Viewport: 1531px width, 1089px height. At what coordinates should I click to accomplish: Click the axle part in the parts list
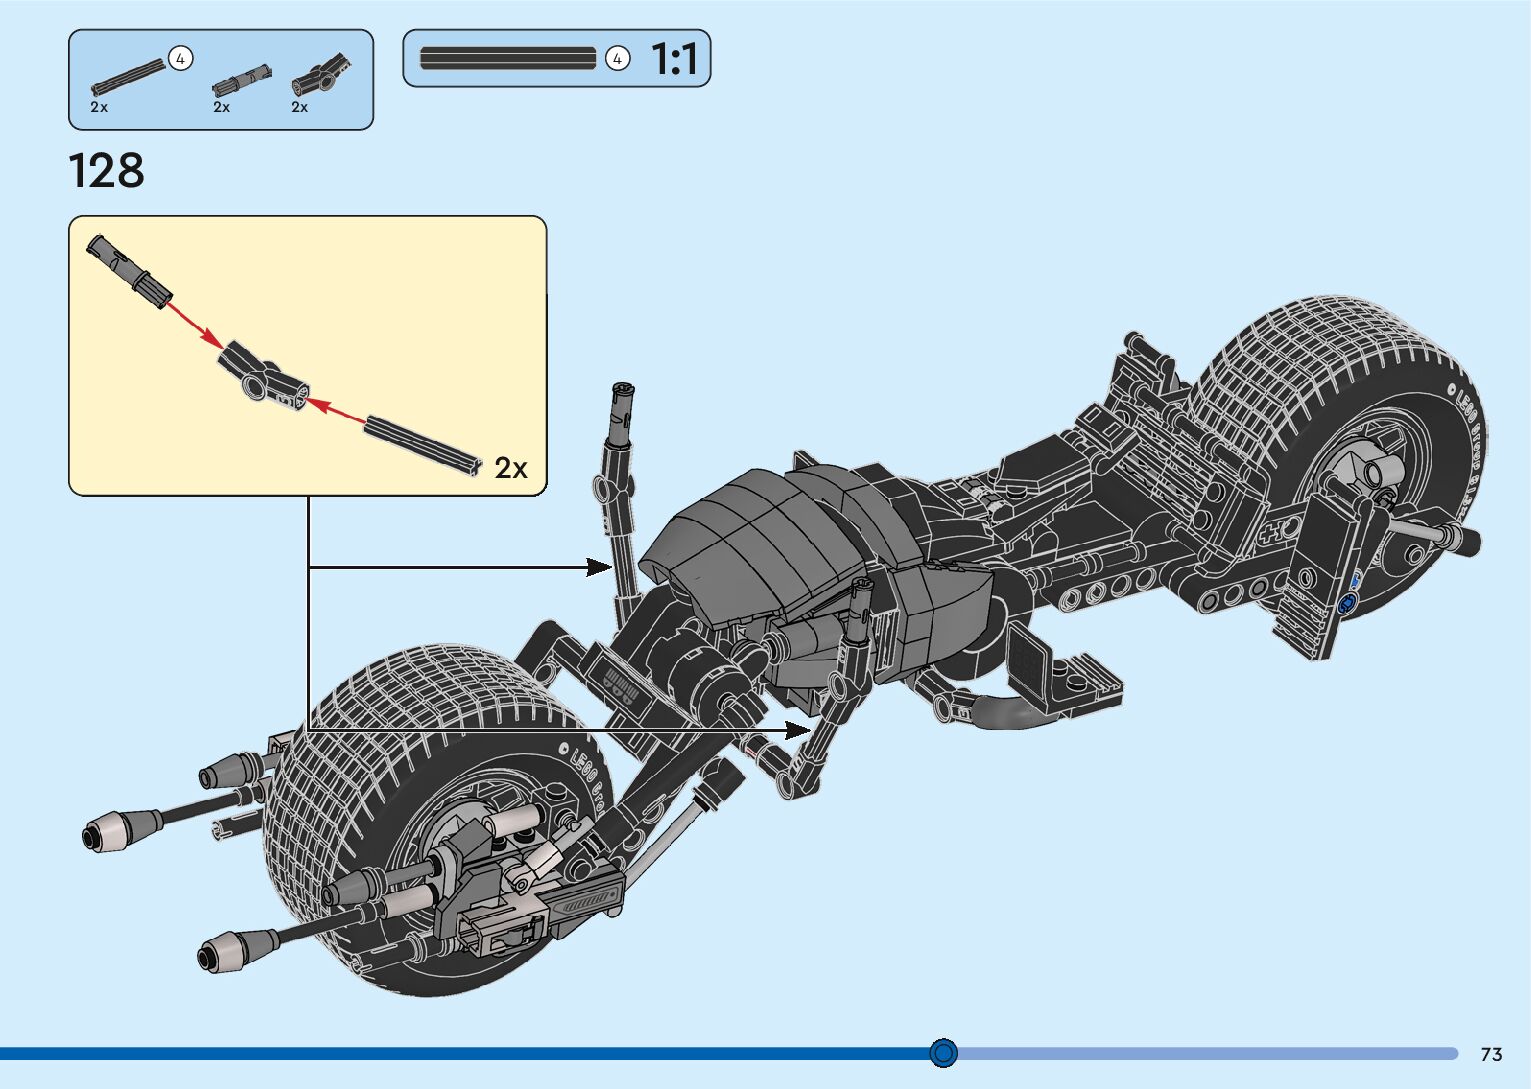[x=128, y=76]
